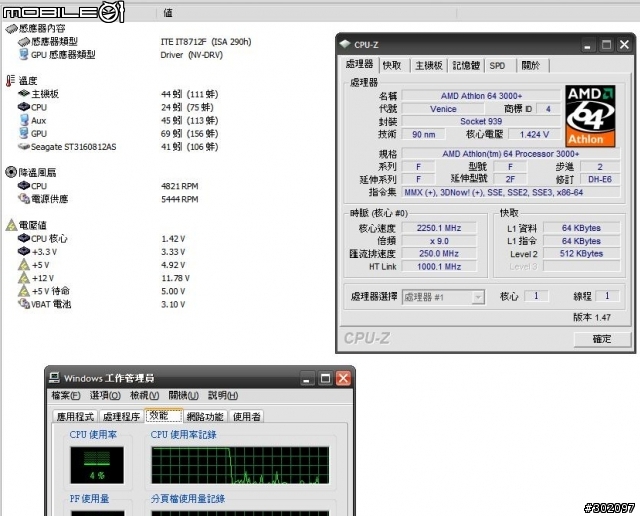Click the CPU core voltage icon

coord(24,238)
